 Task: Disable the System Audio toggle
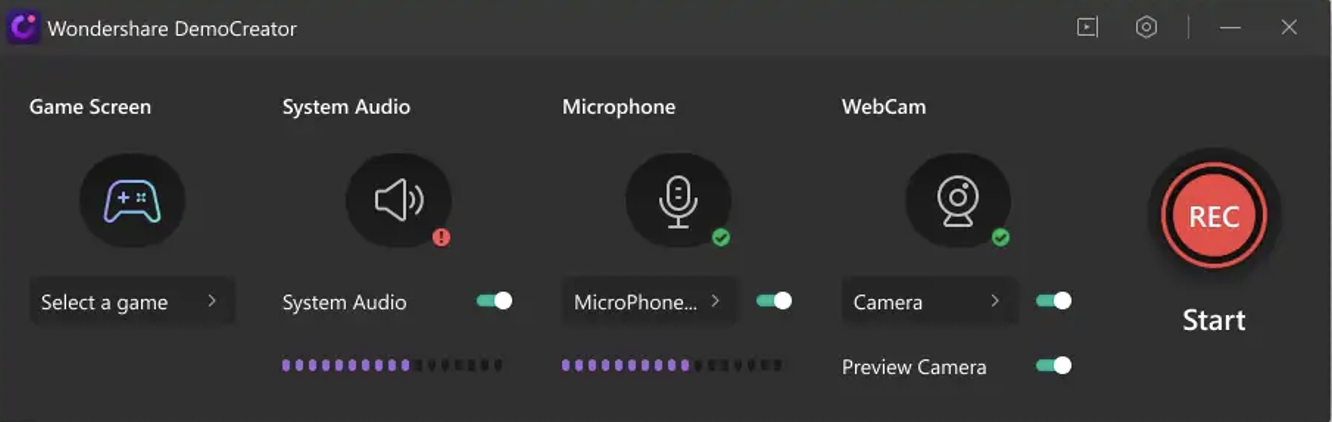494,301
